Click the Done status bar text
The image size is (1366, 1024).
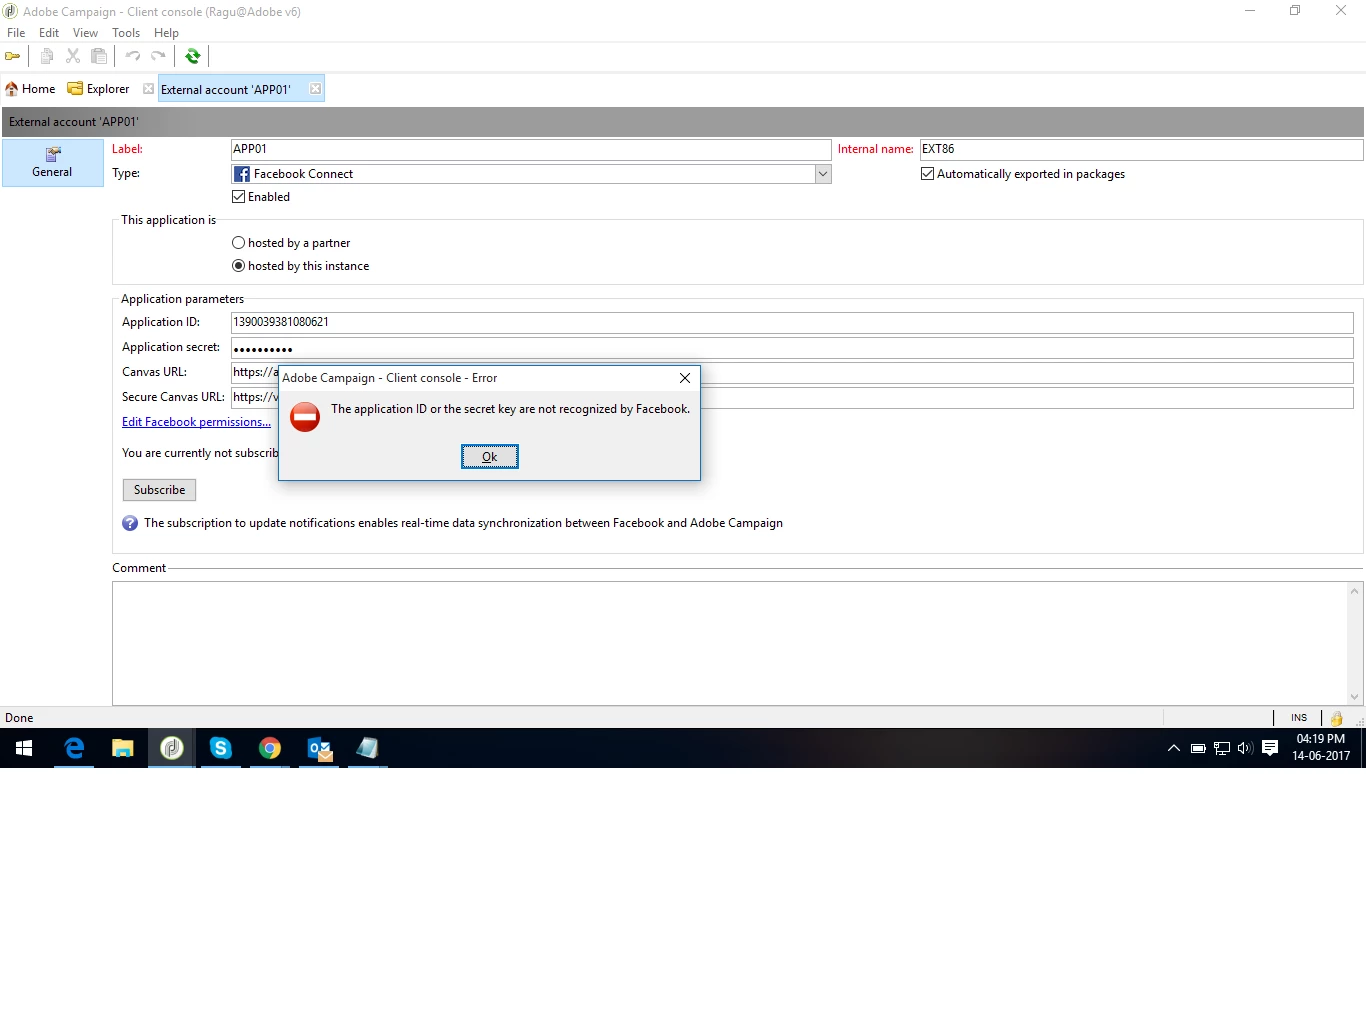(x=19, y=718)
